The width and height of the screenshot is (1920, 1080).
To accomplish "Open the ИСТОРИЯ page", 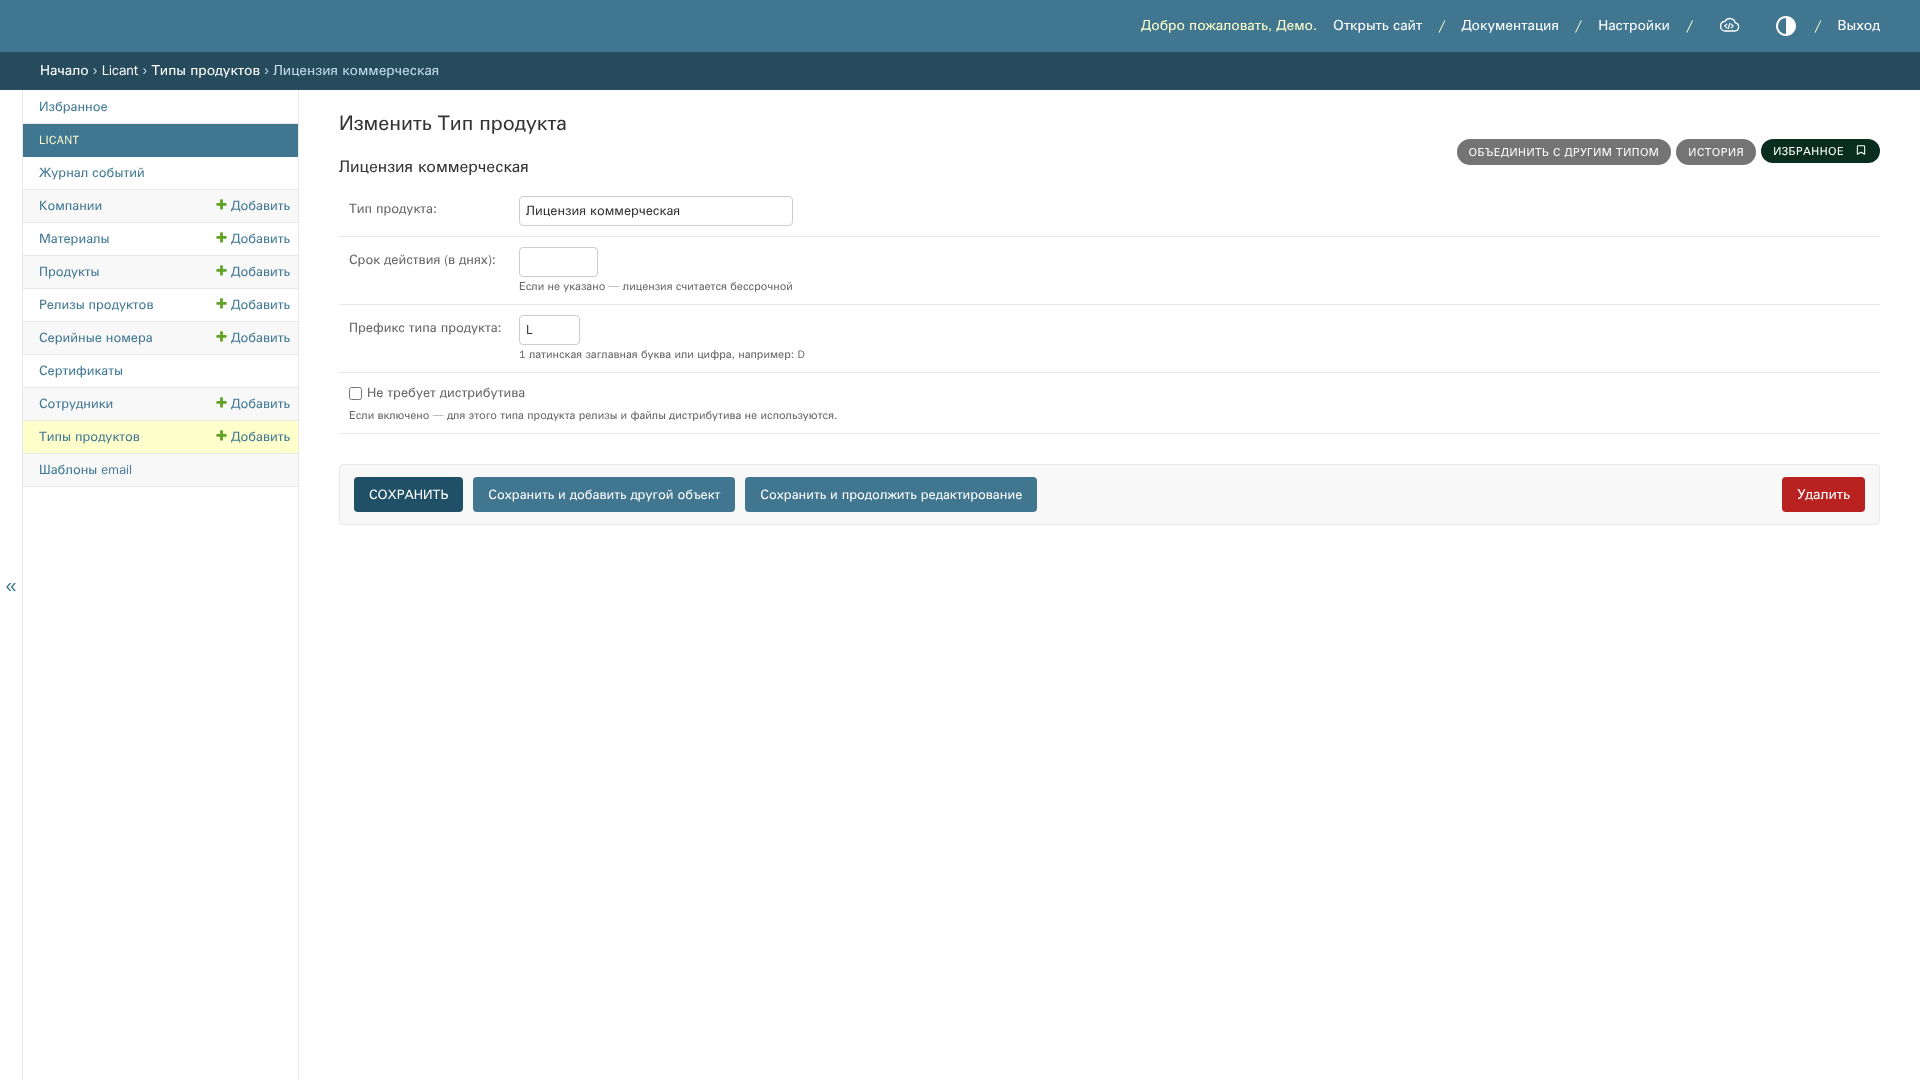I will click(1716, 152).
